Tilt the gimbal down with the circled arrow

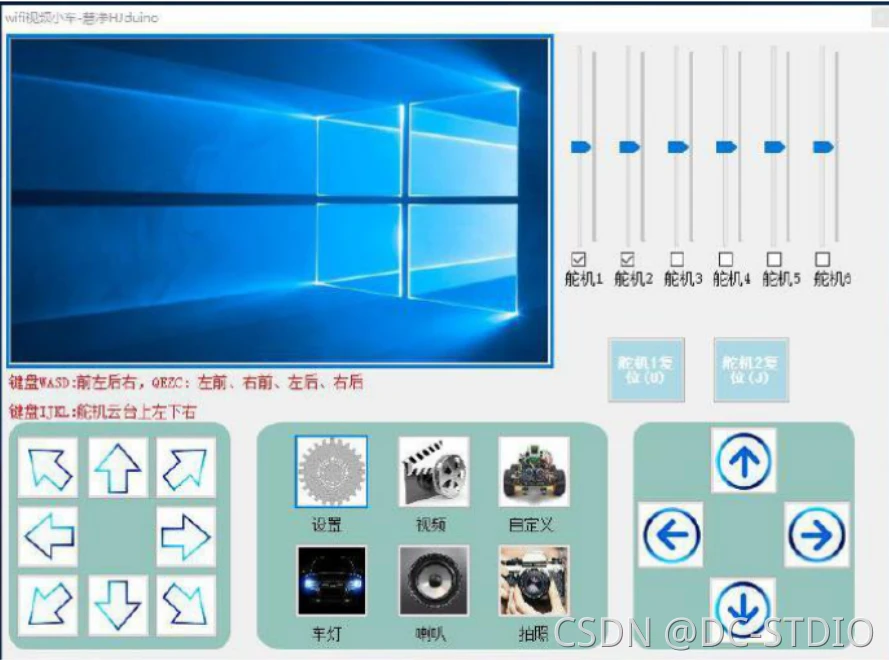tap(743, 609)
